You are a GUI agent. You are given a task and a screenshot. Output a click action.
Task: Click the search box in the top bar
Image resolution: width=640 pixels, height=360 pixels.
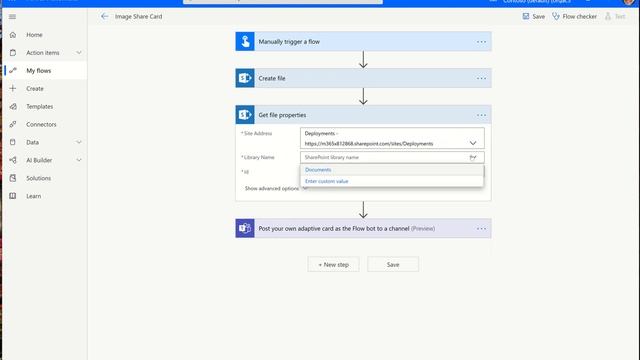(283, 2)
